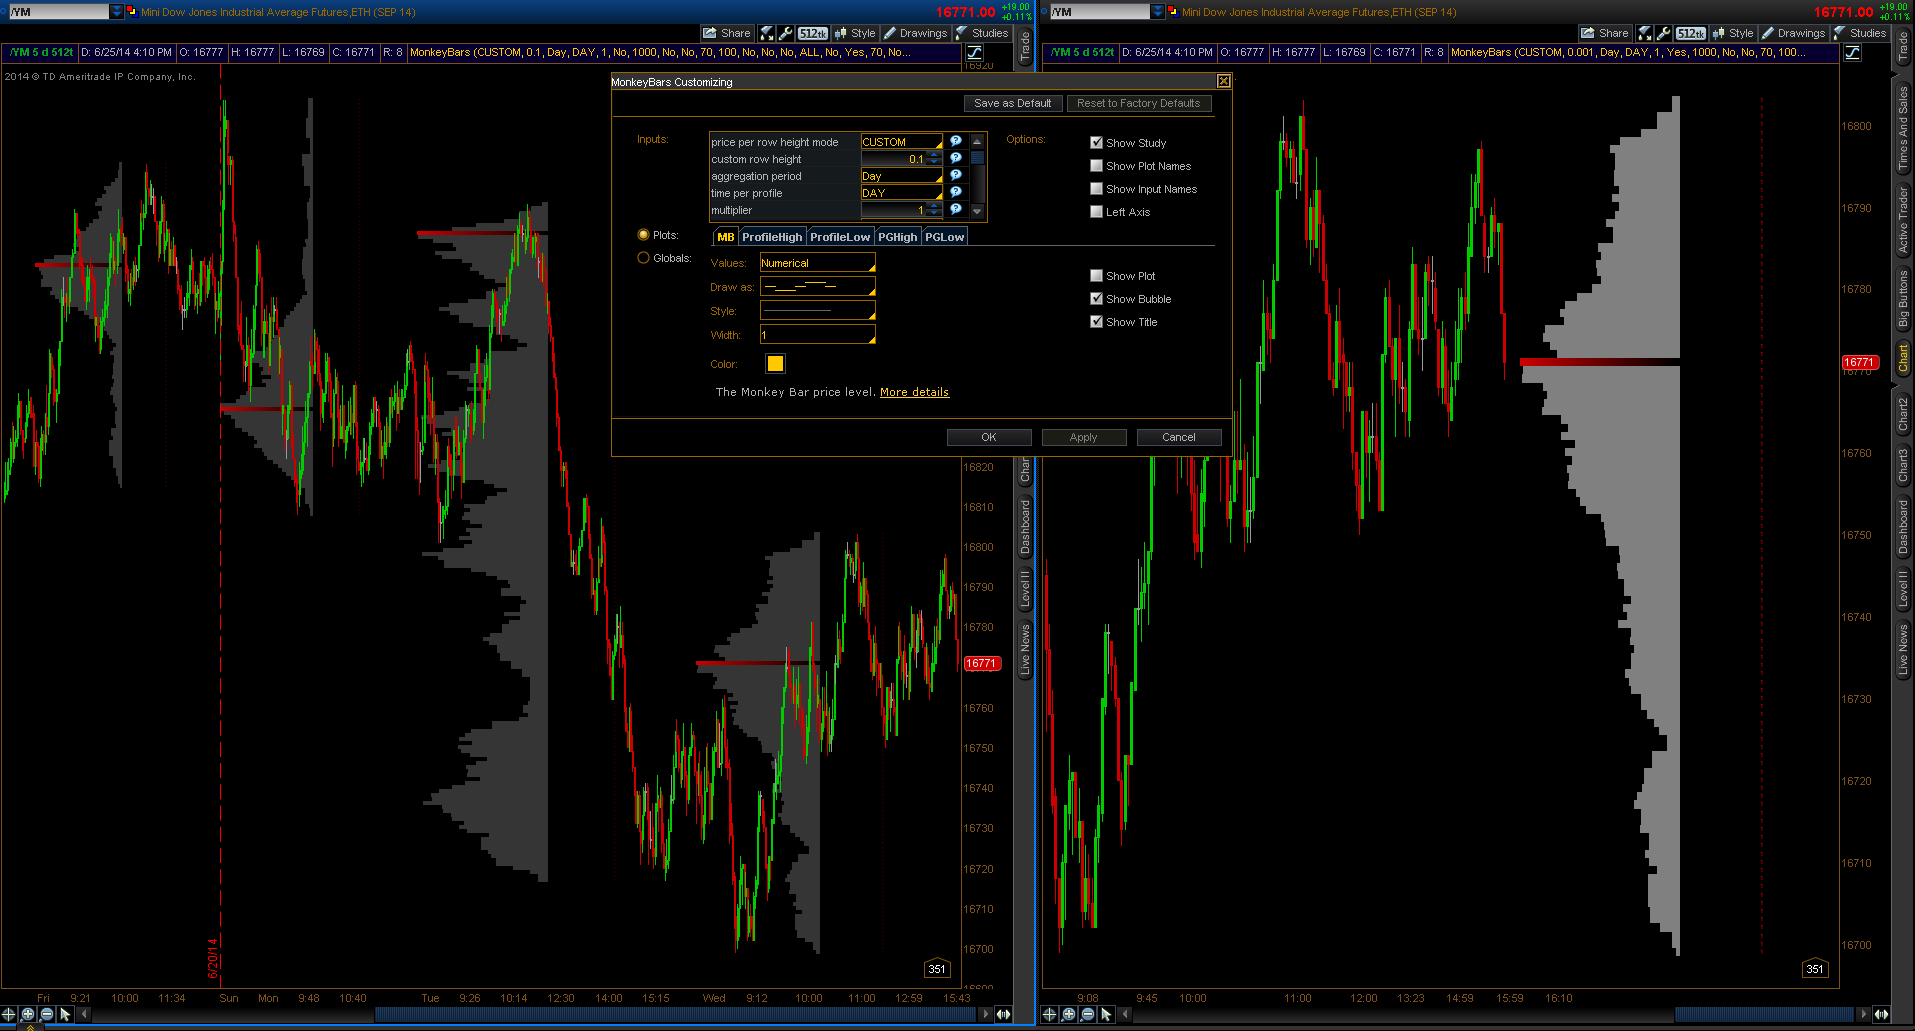The width and height of the screenshot is (1915, 1031).
Task: Open line Width dropdown
Action: (818, 335)
